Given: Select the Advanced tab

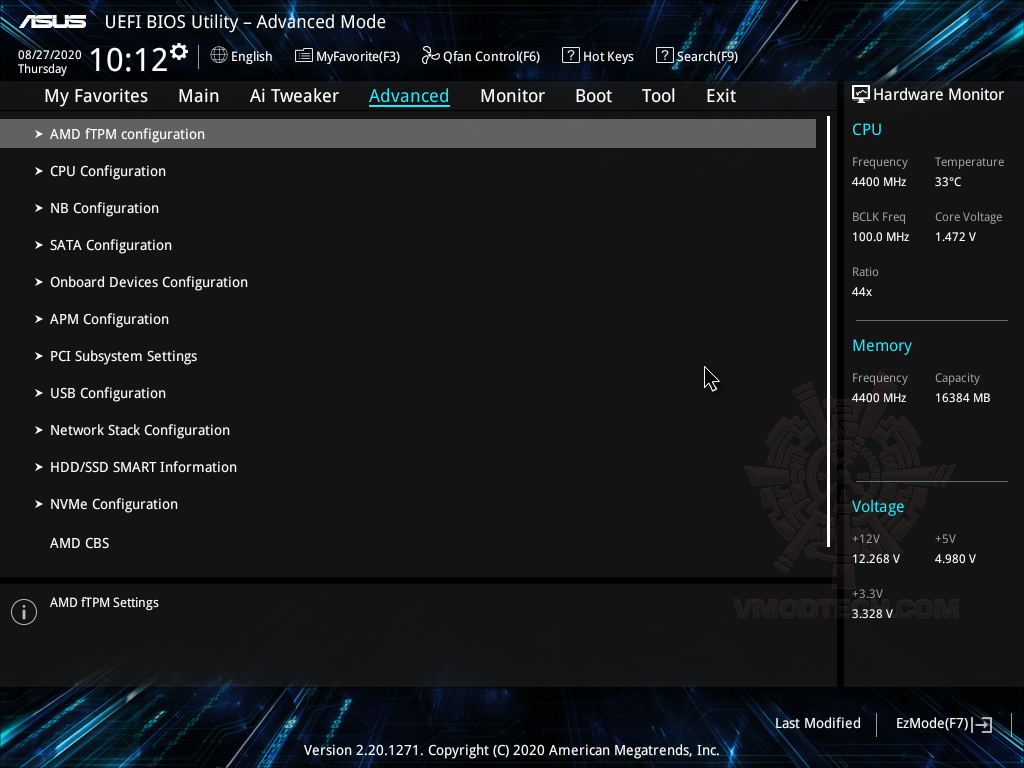Looking at the screenshot, I should tap(409, 96).
